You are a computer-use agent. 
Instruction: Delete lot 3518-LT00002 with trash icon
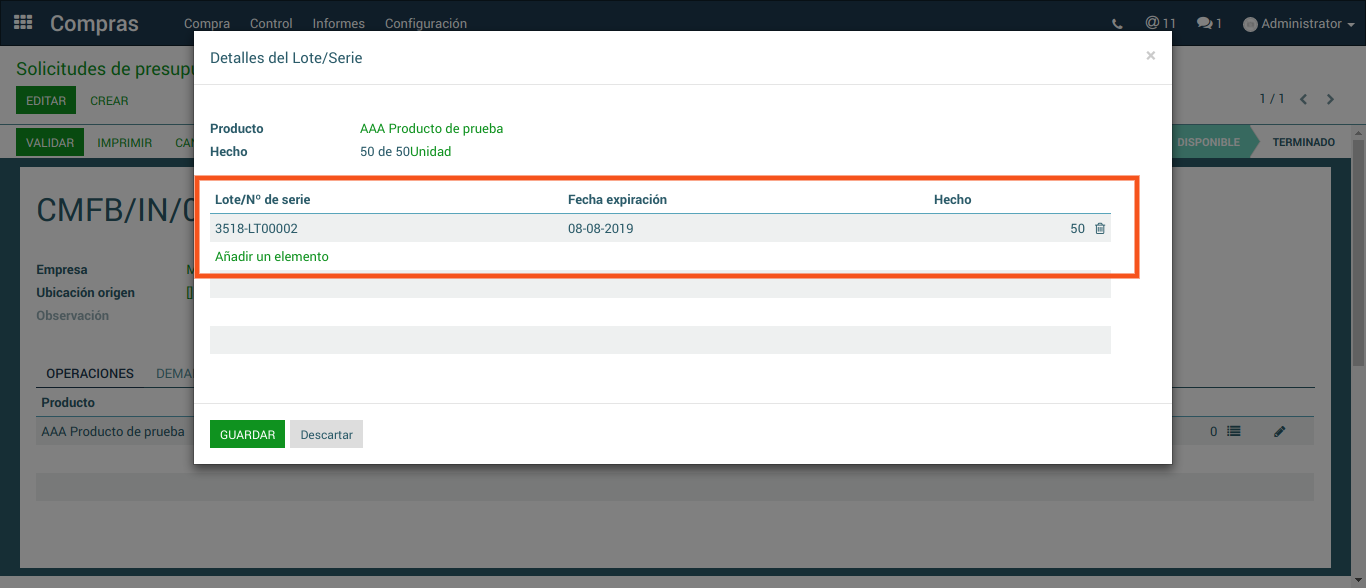pyautogui.click(x=1100, y=229)
